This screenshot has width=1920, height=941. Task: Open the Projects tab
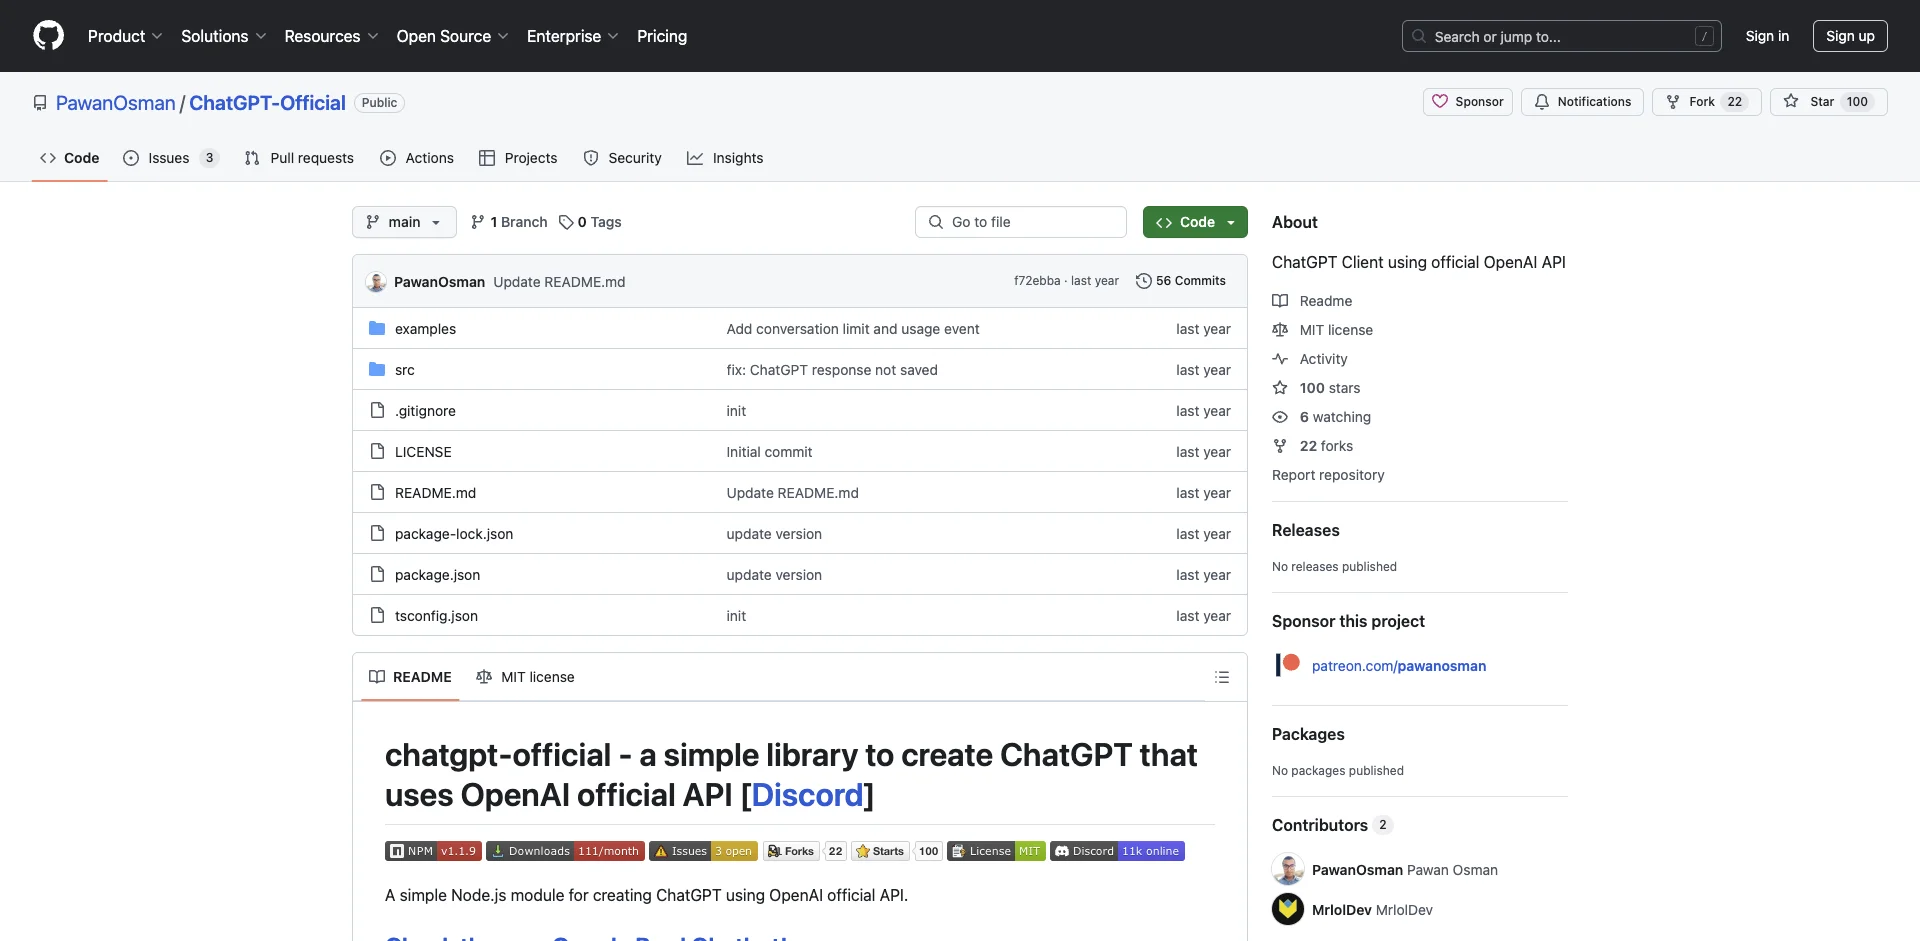518,158
